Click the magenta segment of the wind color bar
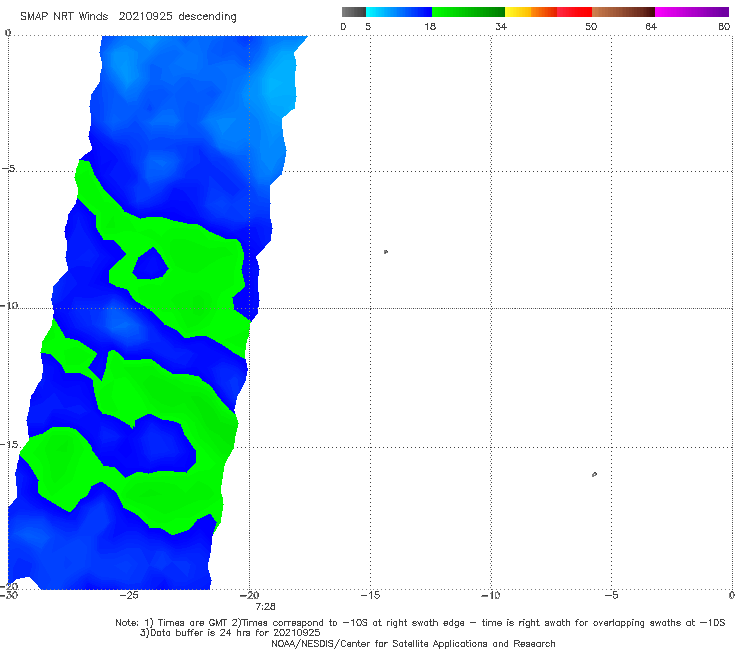Viewport: 740px width, 650px height. (x=692, y=12)
